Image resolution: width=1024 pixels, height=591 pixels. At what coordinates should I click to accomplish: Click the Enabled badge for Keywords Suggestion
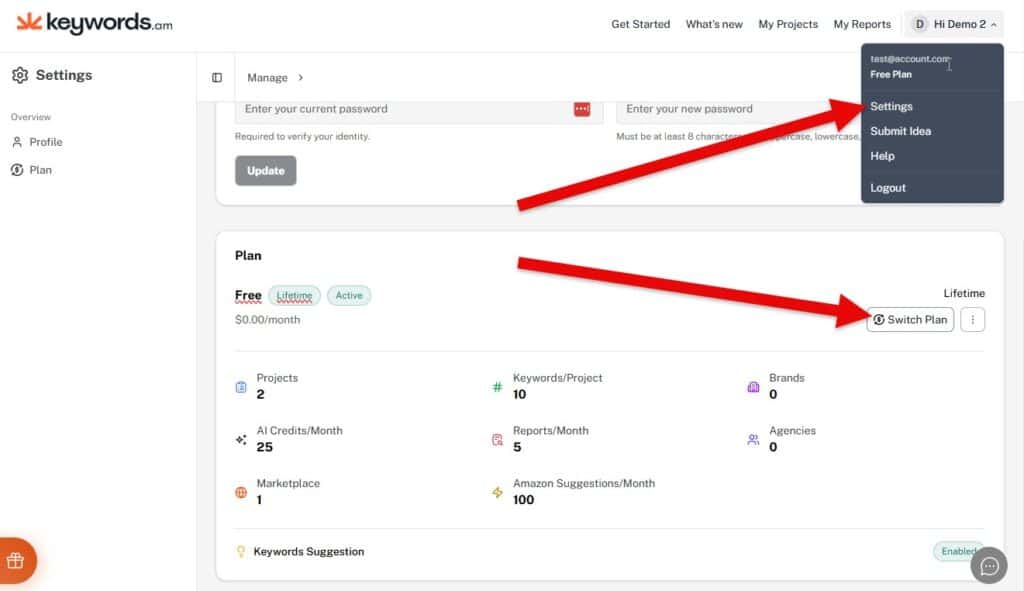click(x=957, y=551)
